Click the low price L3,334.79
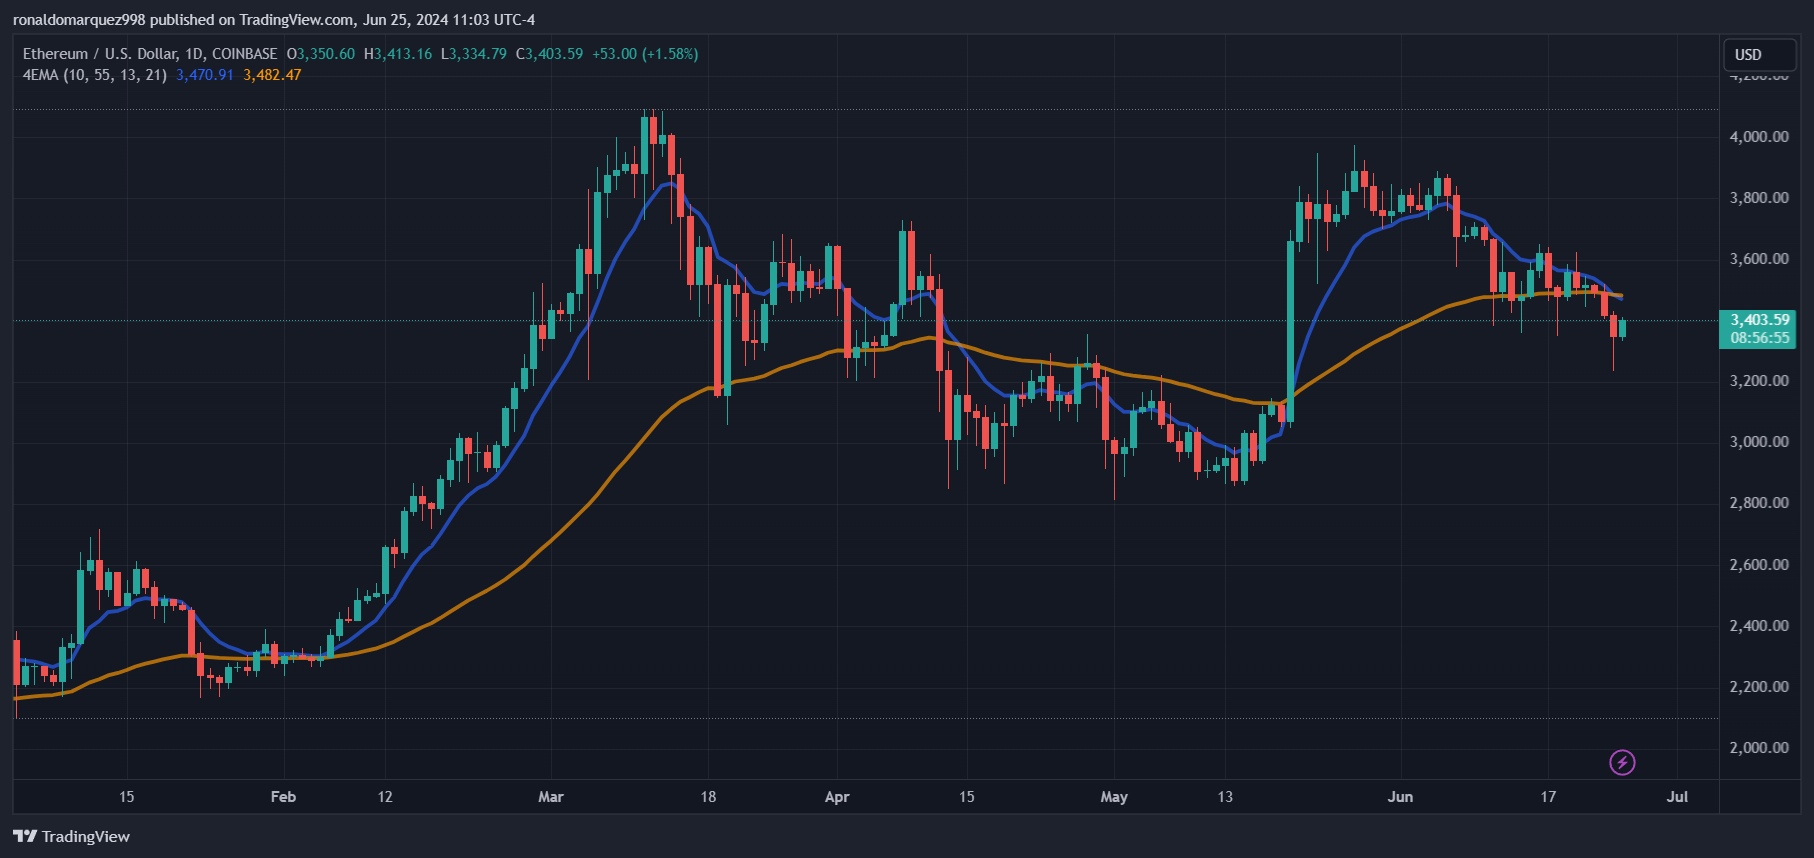This screenshot has width=1814, height=858. (474, 54)
